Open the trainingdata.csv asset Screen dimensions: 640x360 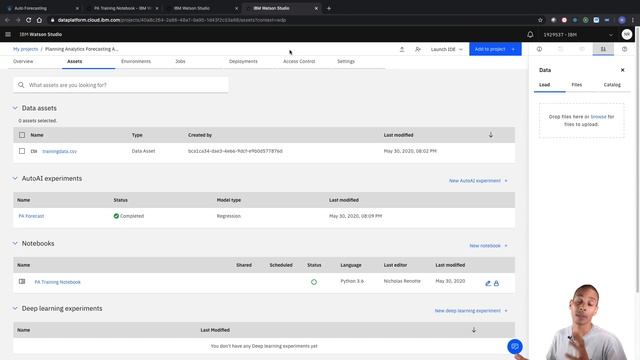pos(60,151)
